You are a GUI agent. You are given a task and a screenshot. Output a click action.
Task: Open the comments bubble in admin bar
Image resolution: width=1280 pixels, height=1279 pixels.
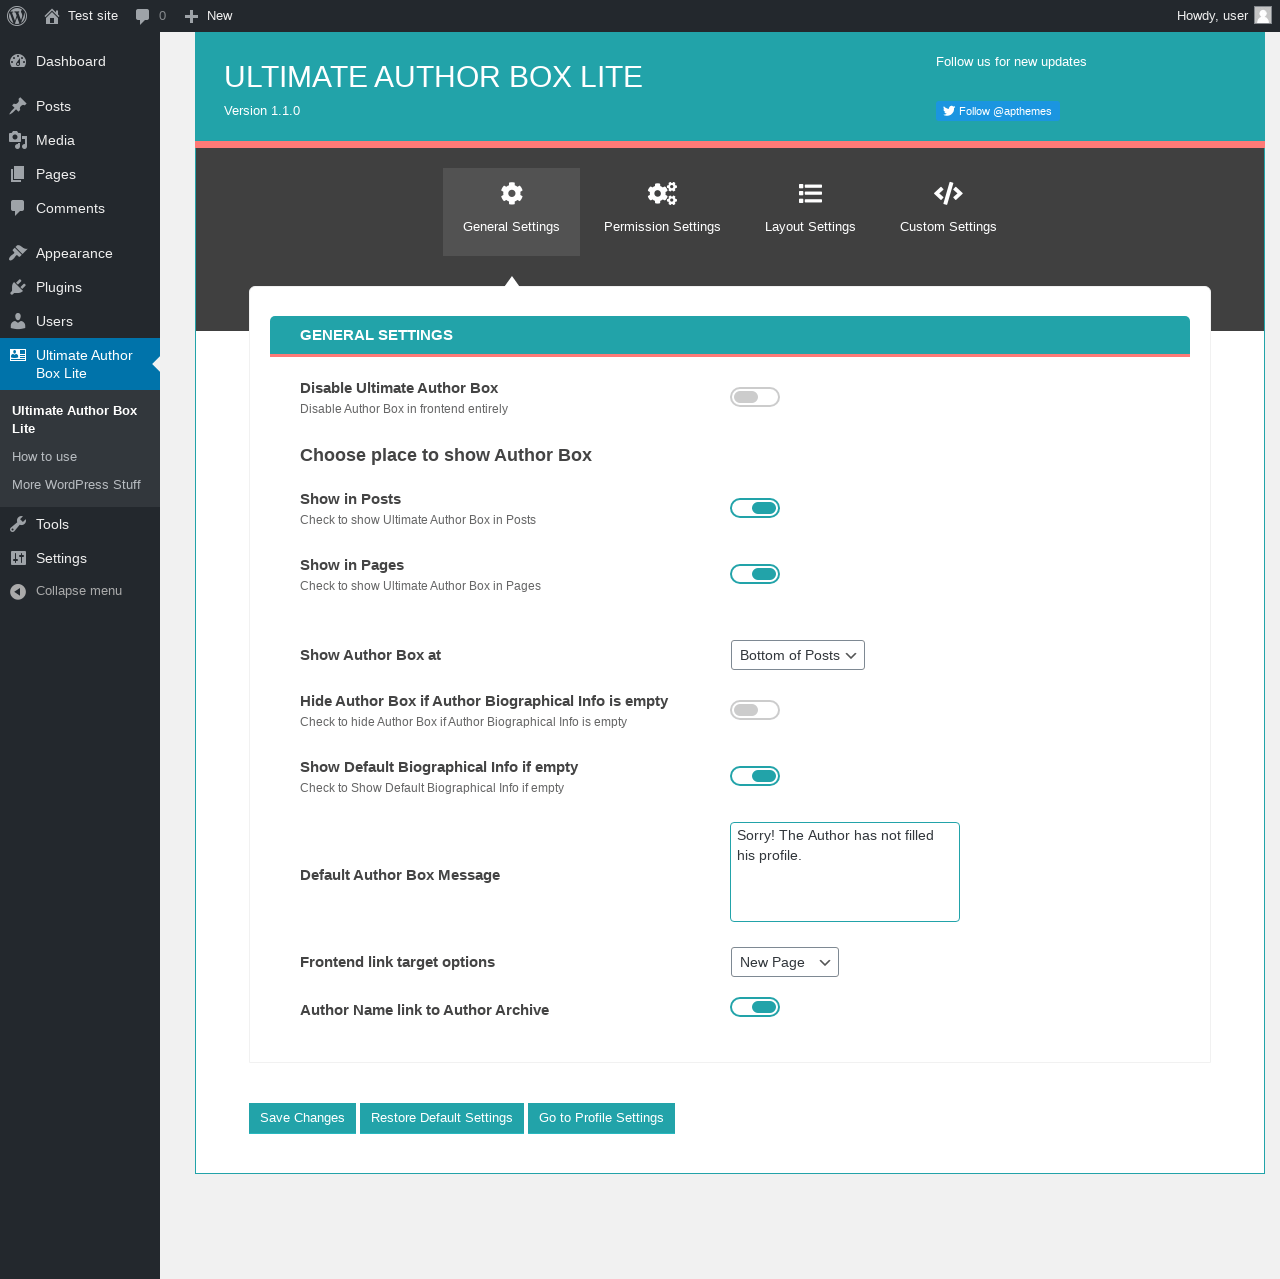point(143,16)
